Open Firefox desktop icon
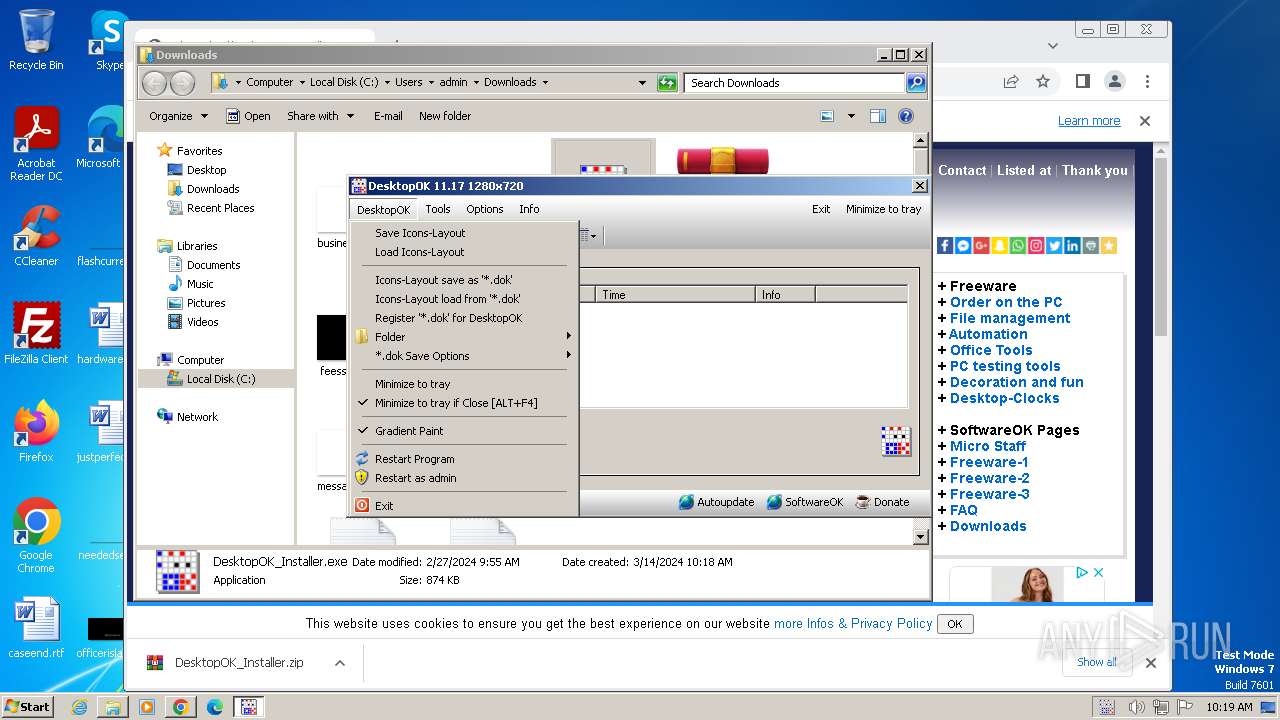 pos(36,432)
